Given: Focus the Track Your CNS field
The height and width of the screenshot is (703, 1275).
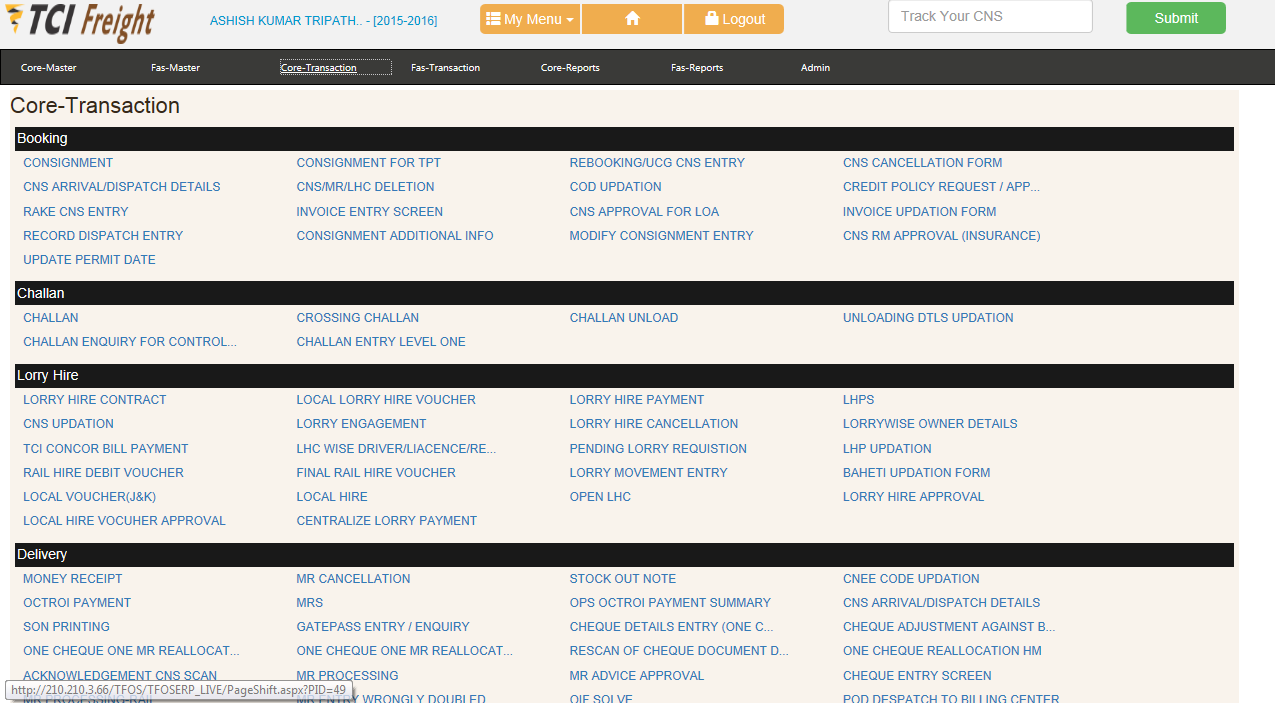Looking at the screenshot, I should 990,16.
